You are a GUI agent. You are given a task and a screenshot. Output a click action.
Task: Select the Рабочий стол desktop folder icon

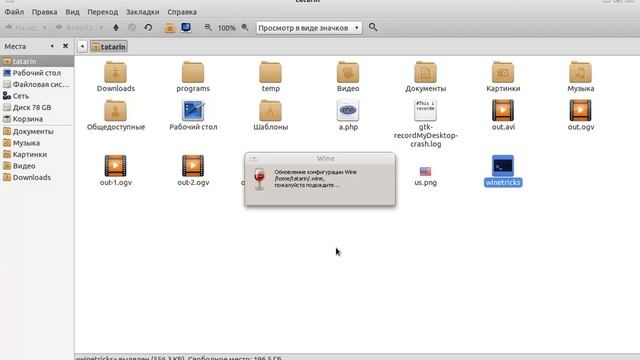coord(193,111)
